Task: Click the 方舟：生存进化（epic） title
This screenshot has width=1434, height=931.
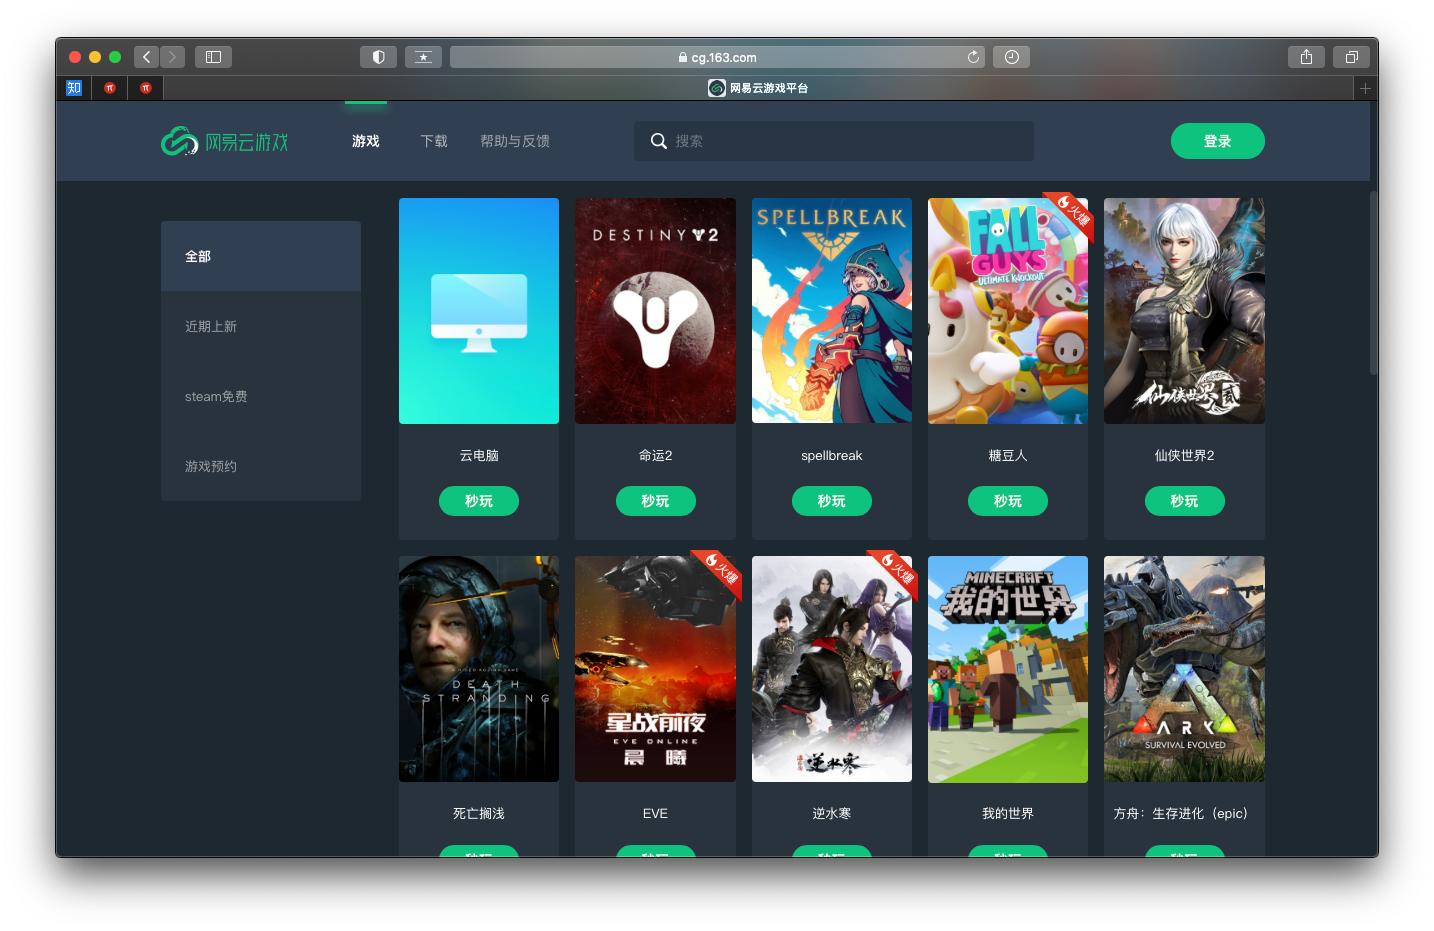Action: pyautogui.click(x=1181, y=813)
